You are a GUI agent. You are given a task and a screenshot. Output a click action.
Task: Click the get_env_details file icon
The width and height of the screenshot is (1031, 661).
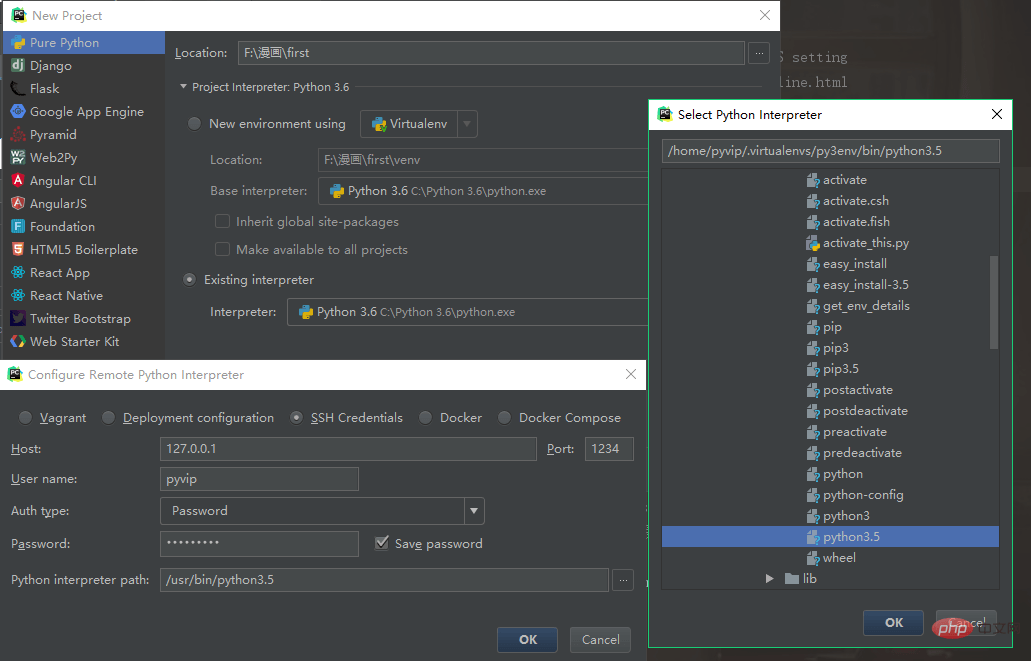tap(813, 306)
